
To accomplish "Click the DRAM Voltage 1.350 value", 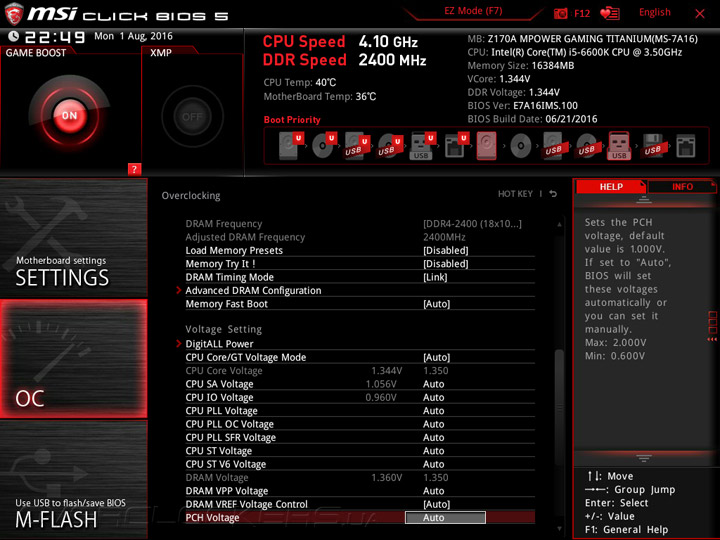I will point(436,478).
